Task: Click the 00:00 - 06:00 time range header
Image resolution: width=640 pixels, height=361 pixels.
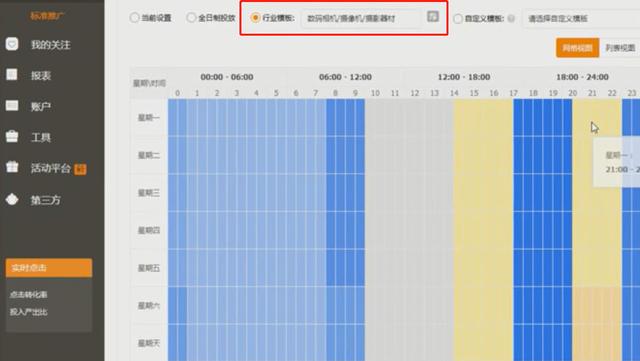Action: [x=227, y=77]
